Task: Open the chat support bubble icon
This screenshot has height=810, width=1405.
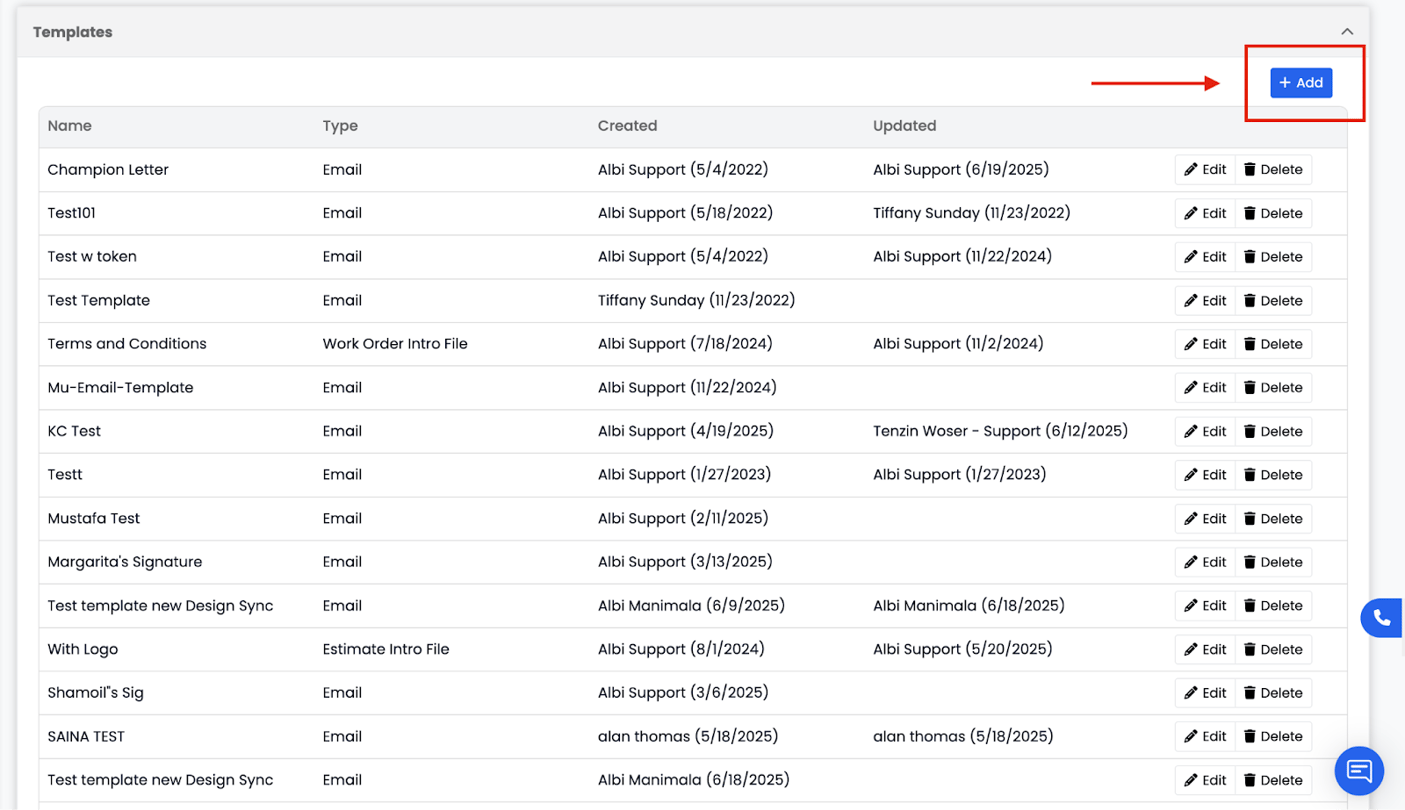Action: pyautogui.click(x=1359, y=771)
